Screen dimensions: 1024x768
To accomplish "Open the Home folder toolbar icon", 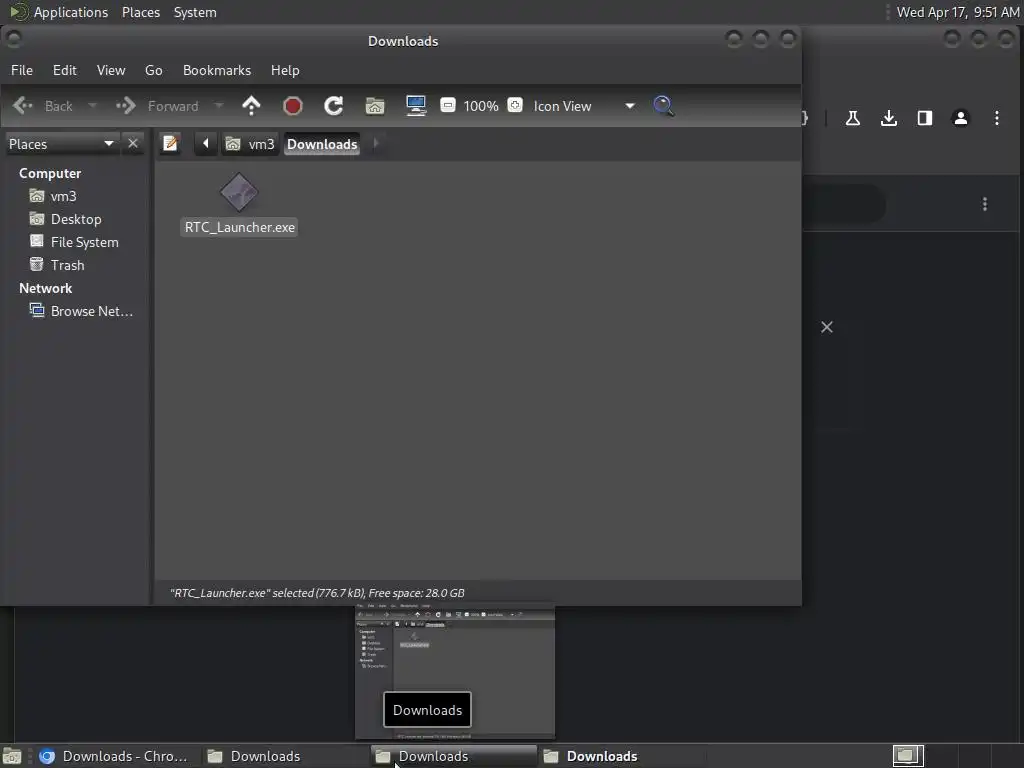I will [375, 106].
